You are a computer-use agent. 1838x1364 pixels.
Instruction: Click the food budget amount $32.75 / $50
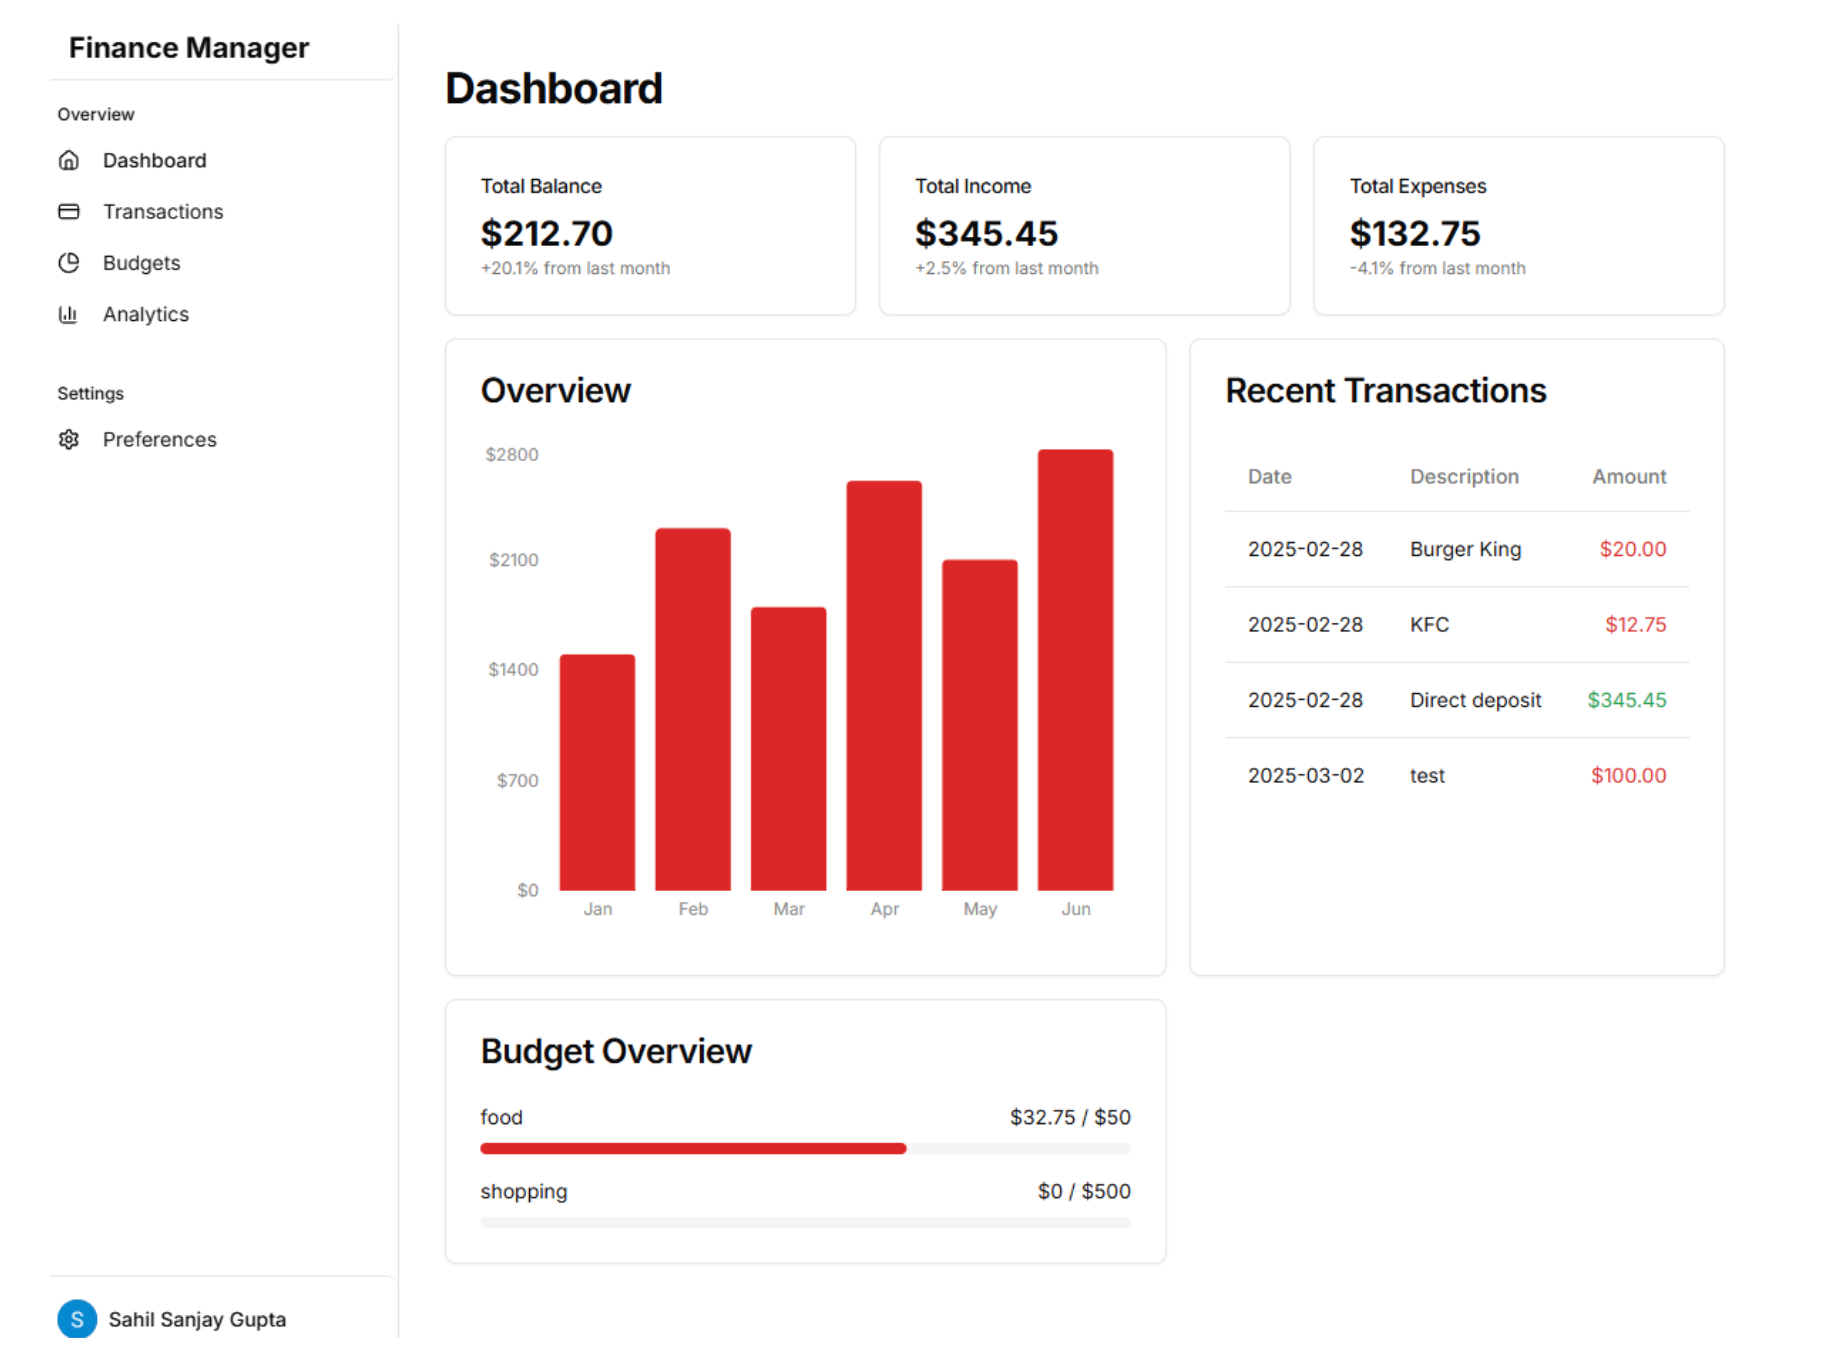[1070, 1117]
